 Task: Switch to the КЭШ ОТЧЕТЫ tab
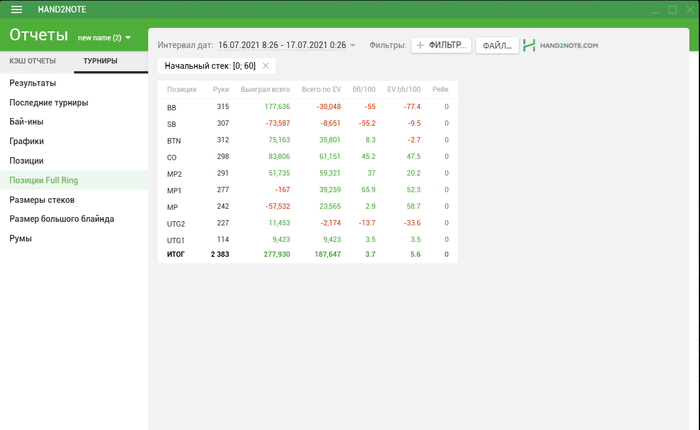(x=33, y=61)
